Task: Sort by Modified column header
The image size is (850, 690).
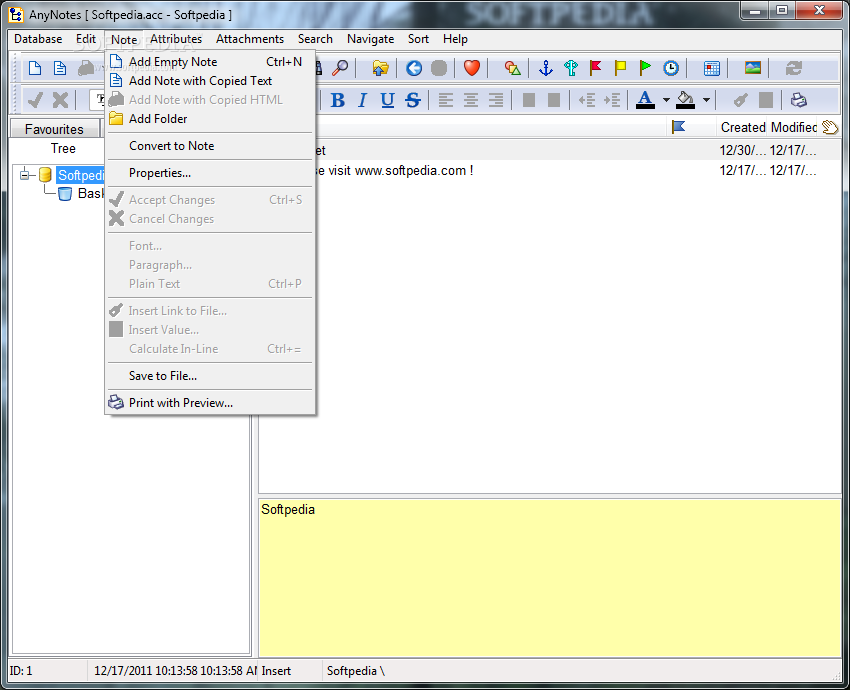Action: (x=794, y=127)
